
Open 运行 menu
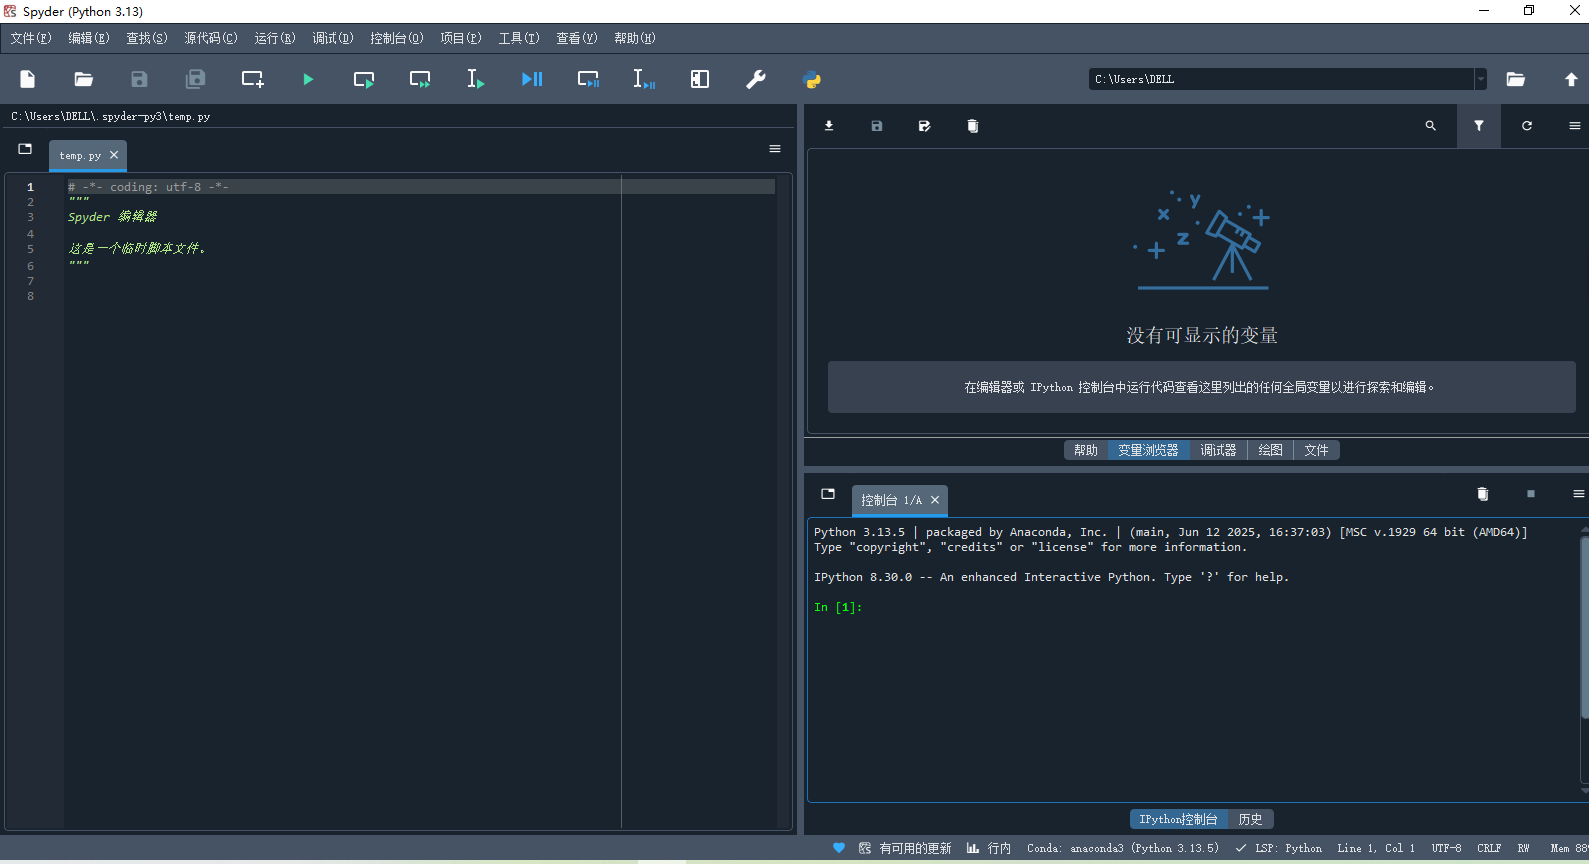tap(275, 38)
